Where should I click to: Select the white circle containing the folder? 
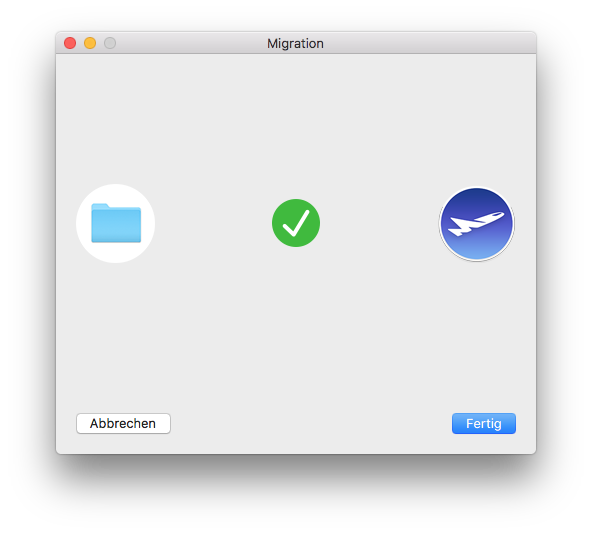[x=116, y=223]
